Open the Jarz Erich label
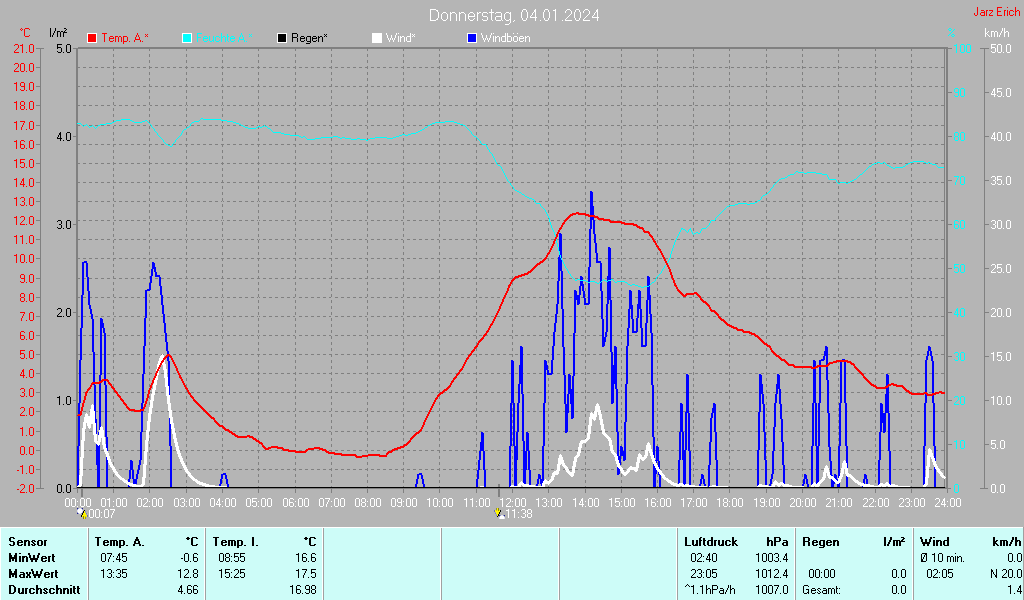The width and height of the screenshot is (1024, 600). (996, 13)
